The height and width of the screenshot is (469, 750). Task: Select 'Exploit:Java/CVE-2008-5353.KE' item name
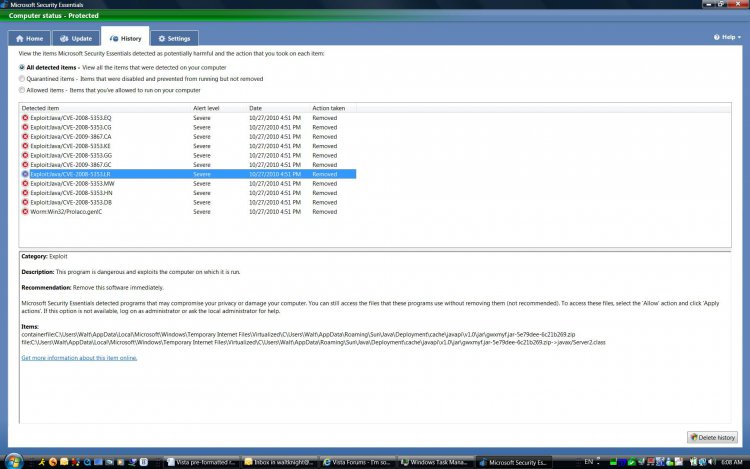point(70,146)
